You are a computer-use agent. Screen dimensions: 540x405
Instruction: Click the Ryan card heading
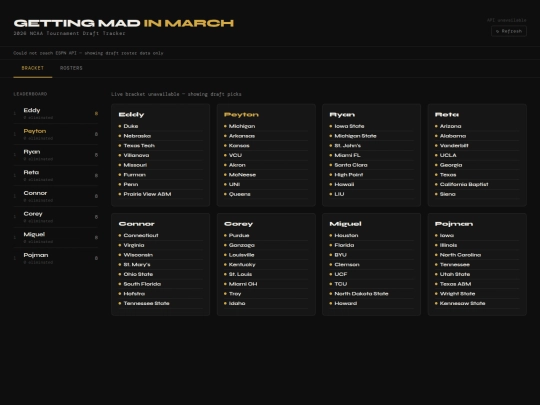point(342,115)
